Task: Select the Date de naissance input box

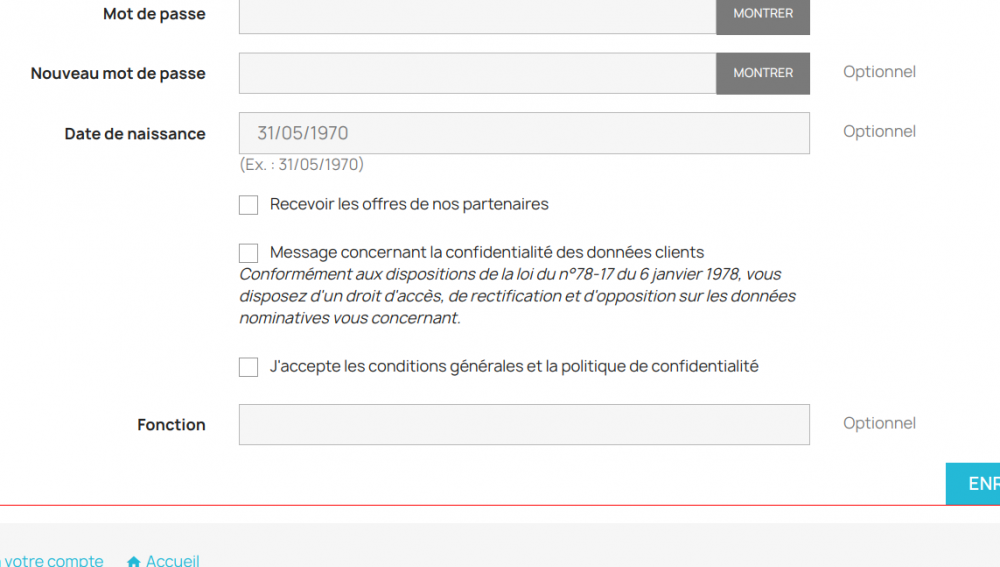Action: coord(524,133)
